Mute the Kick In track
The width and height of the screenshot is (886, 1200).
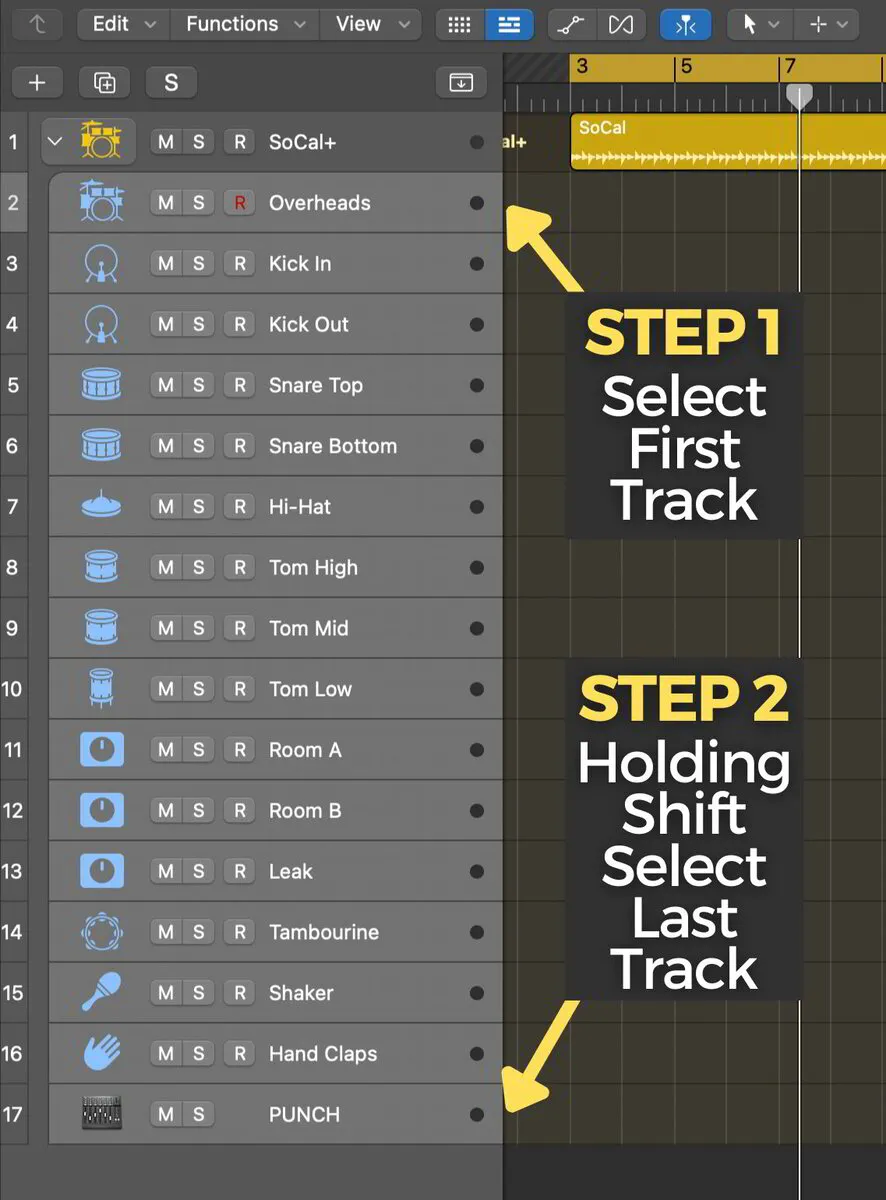(164, 263)
